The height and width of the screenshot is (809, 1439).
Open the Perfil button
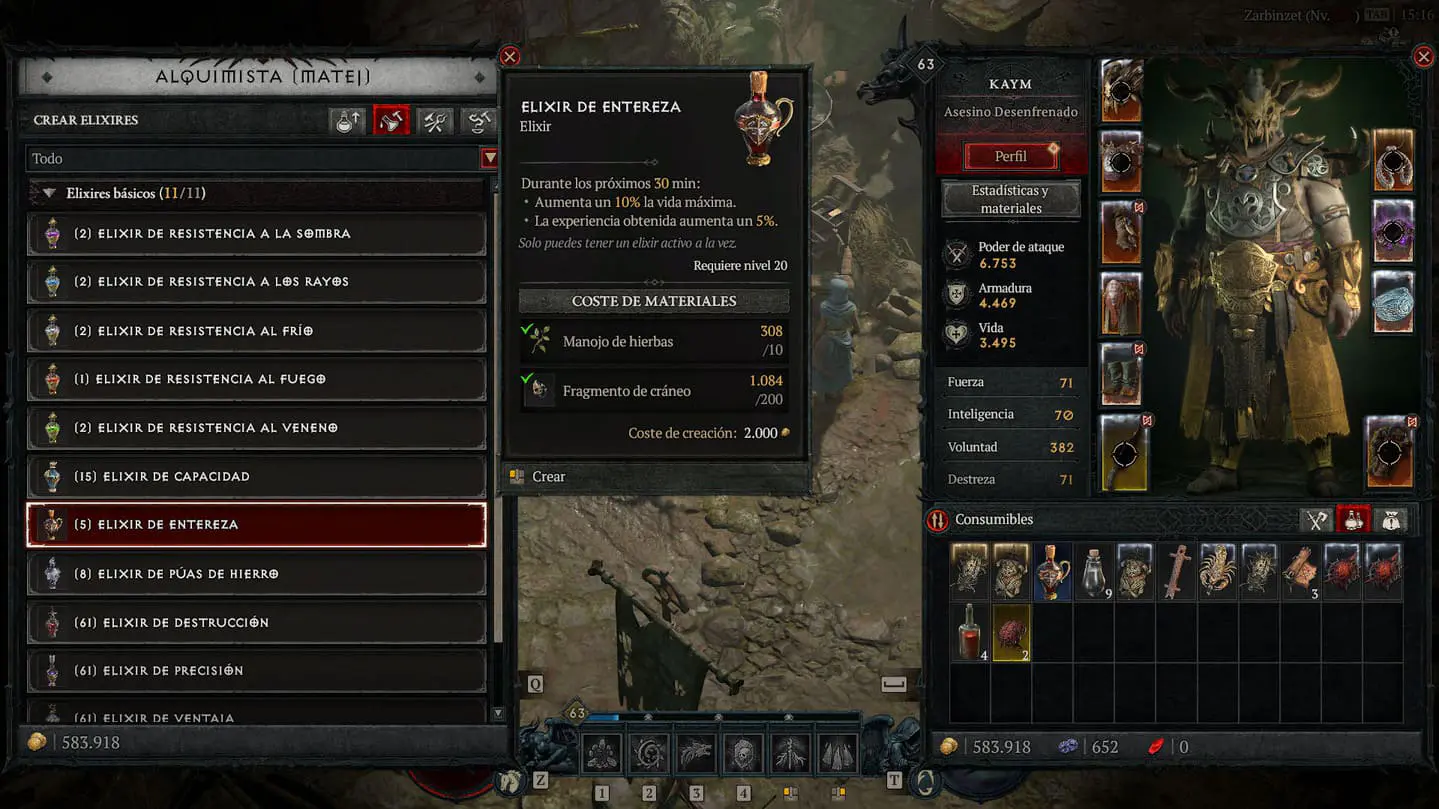[1011, 156]
